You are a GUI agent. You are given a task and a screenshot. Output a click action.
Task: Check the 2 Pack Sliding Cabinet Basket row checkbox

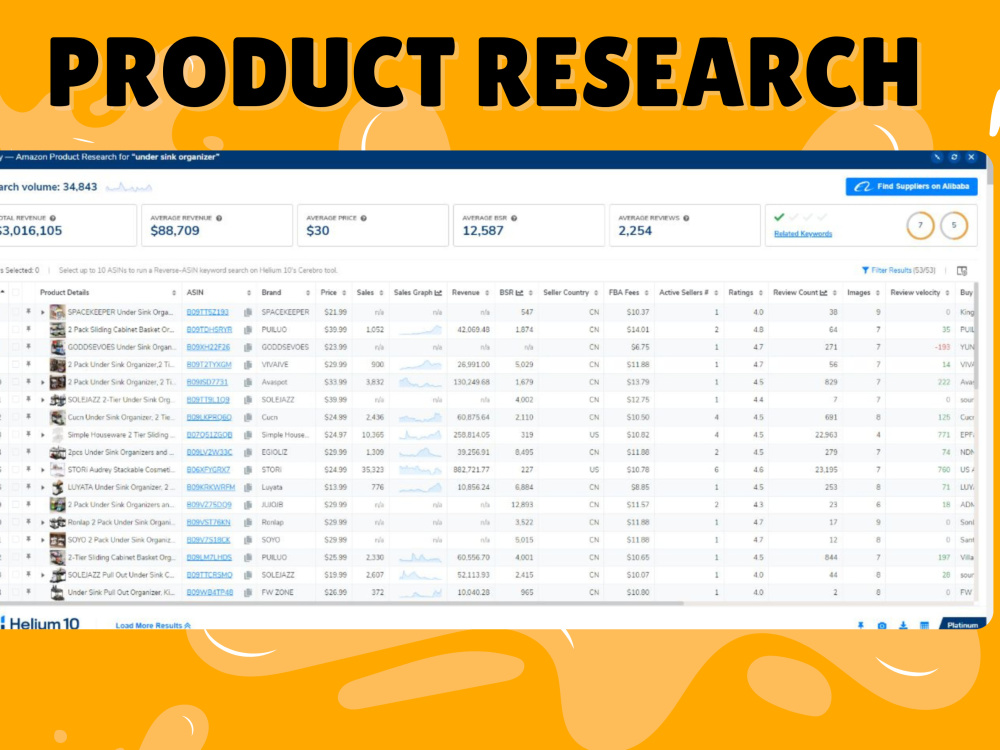(15, 330)
